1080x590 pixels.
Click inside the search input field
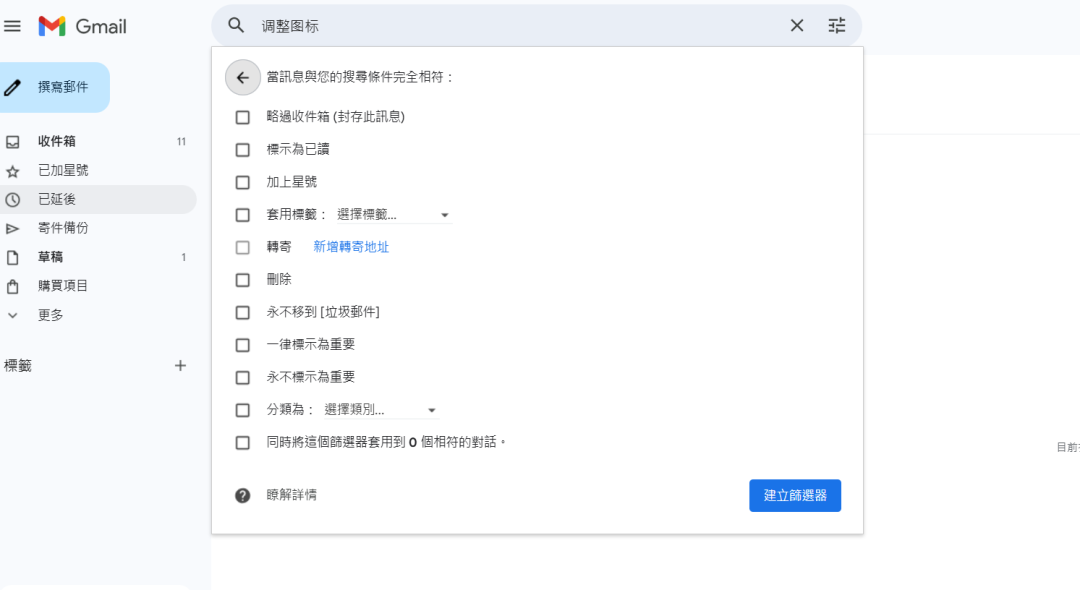pos(500,25)
